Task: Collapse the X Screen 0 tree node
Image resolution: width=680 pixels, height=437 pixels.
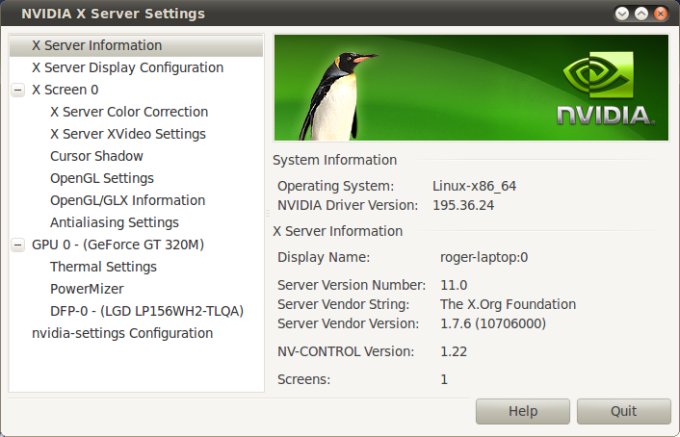Action: (x=18, y=90)
